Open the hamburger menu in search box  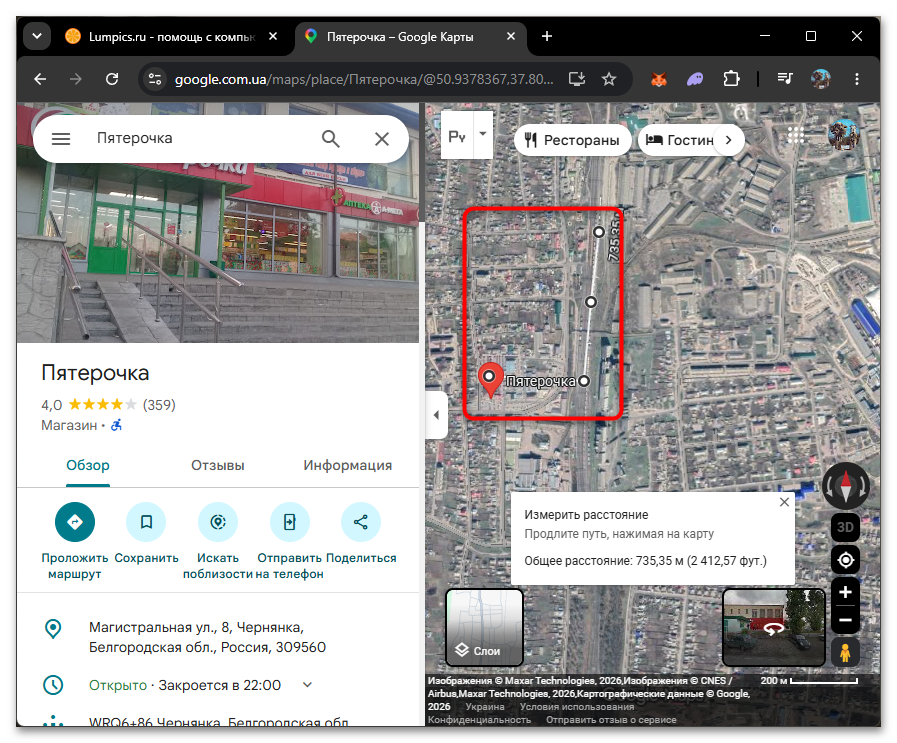(61, 138)
